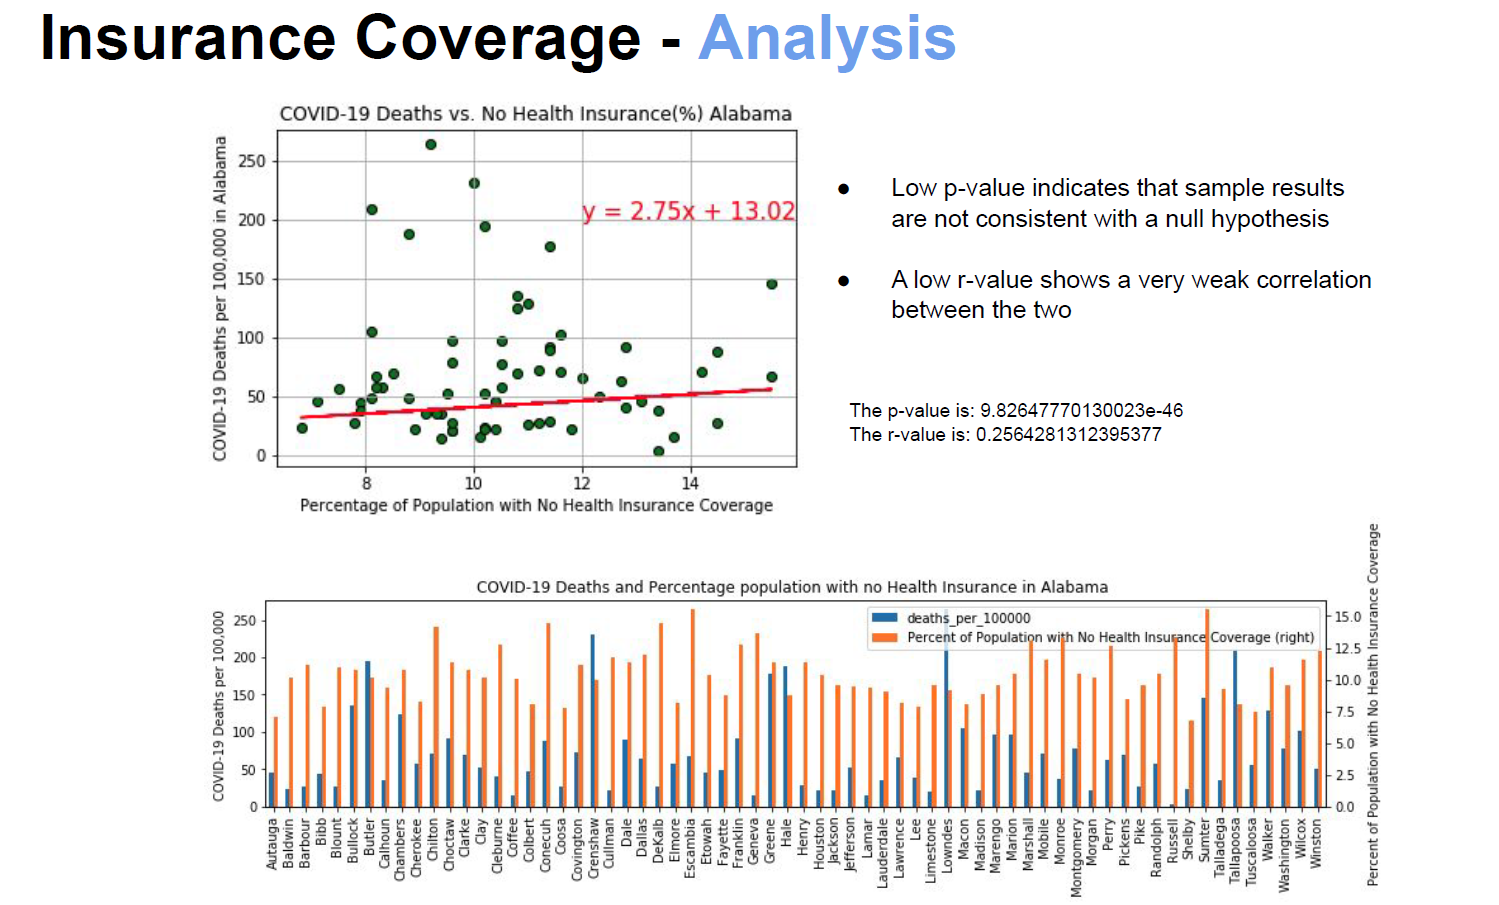Viewport: 1499px width, 905px height.
Task: Click legend label "deaths_per_100000"
Action: point(968,618)
